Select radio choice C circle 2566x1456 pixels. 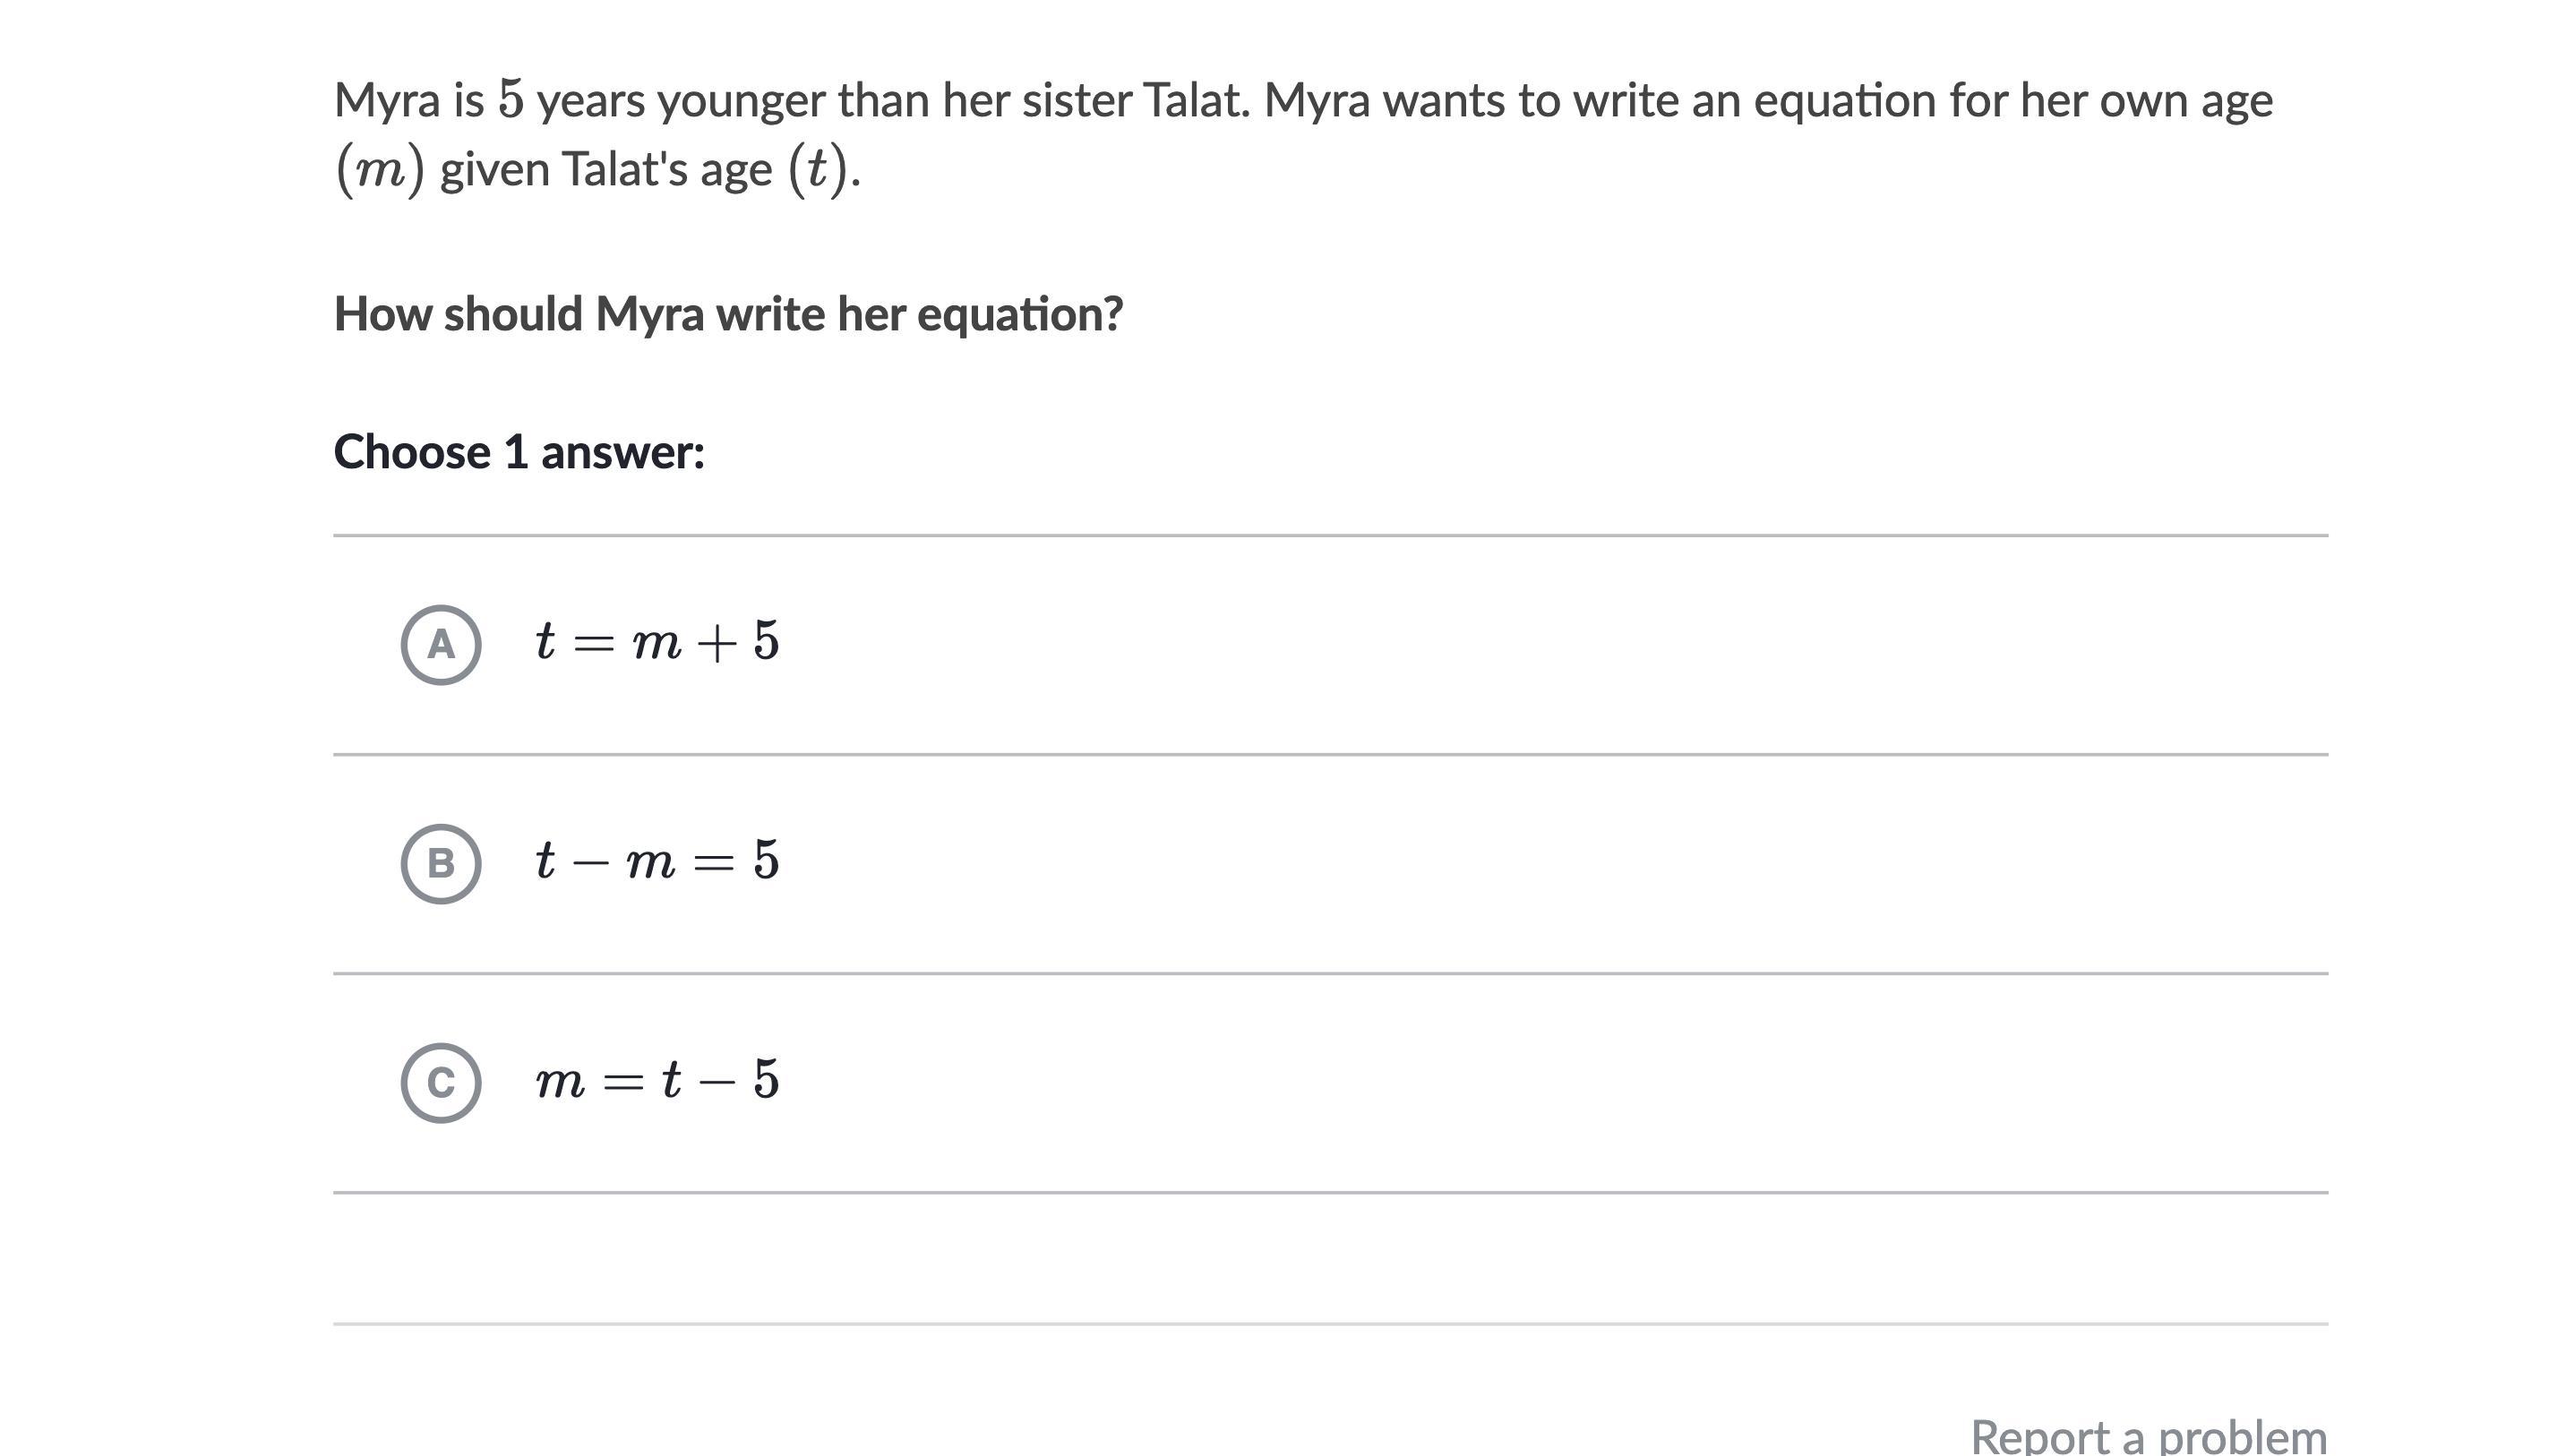441,1083
